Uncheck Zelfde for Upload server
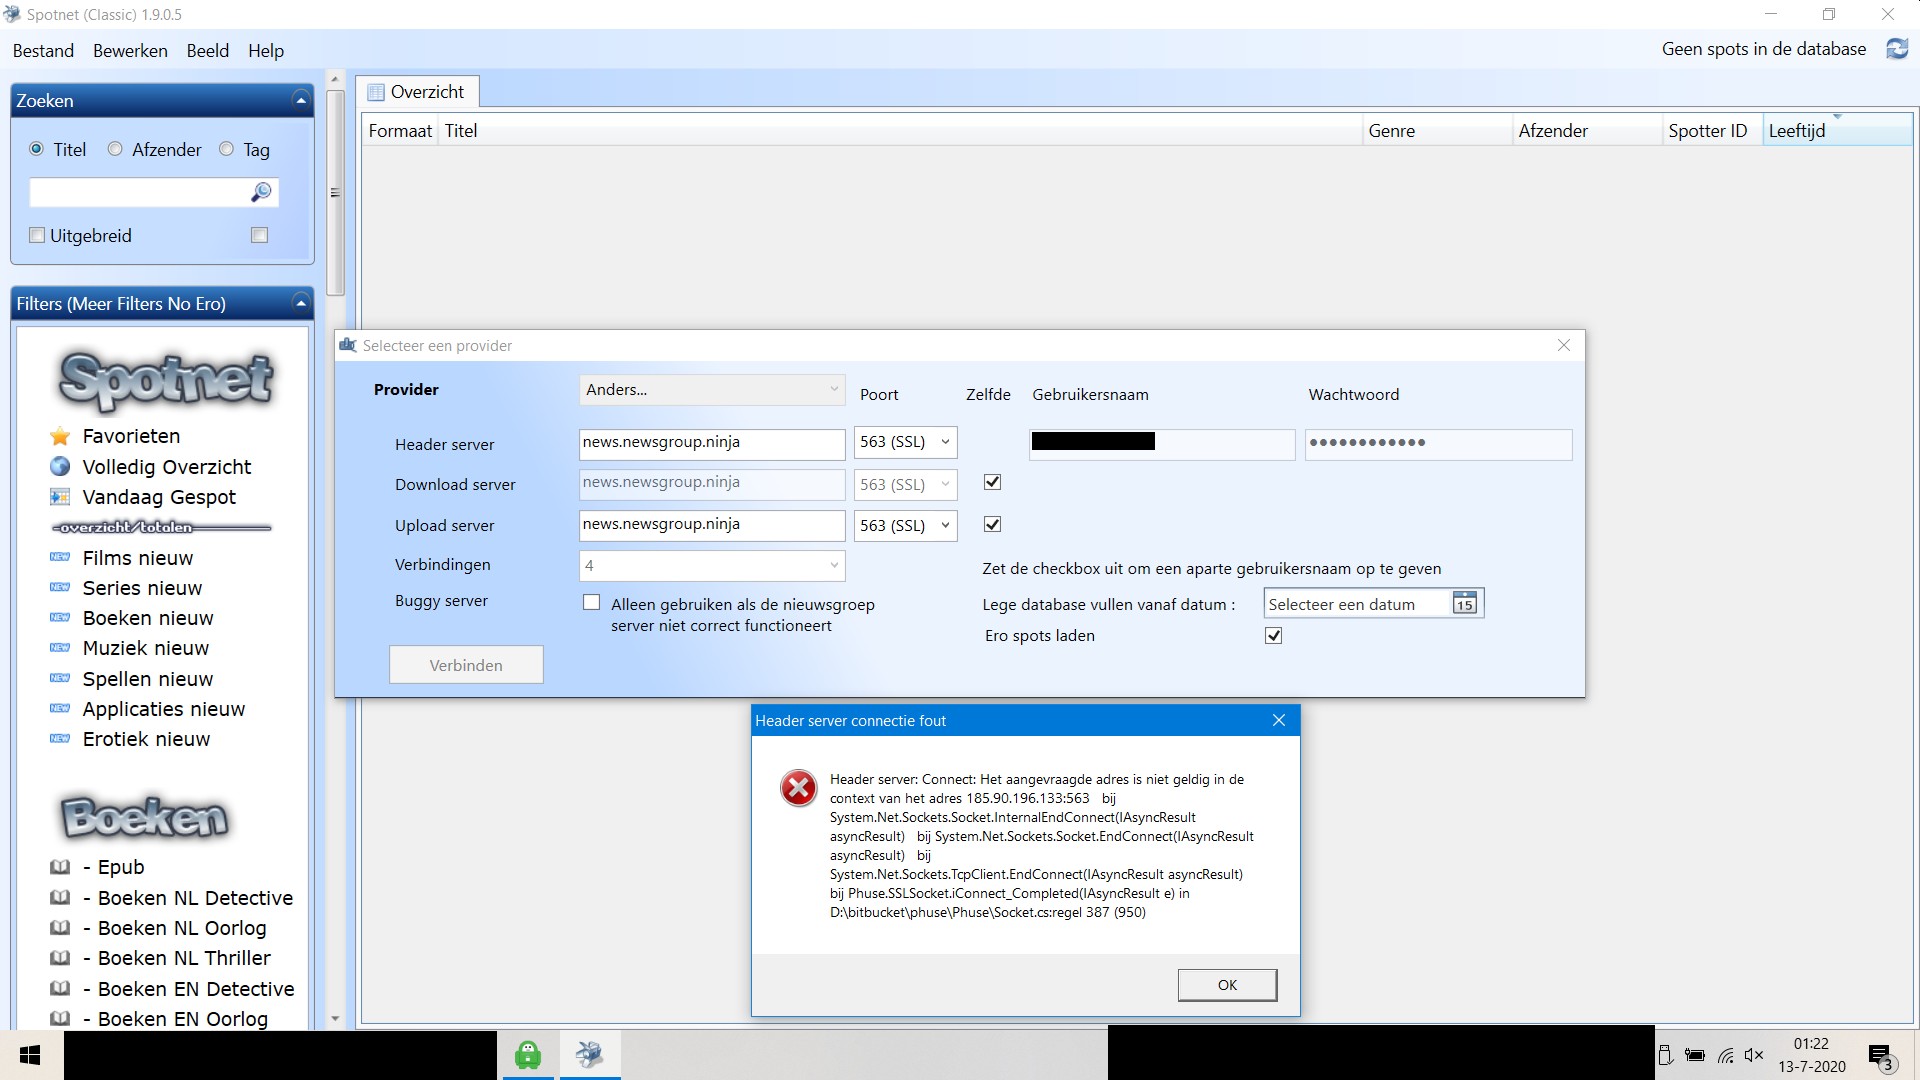Screen dimensions: 1920x1080 point(992,524)
